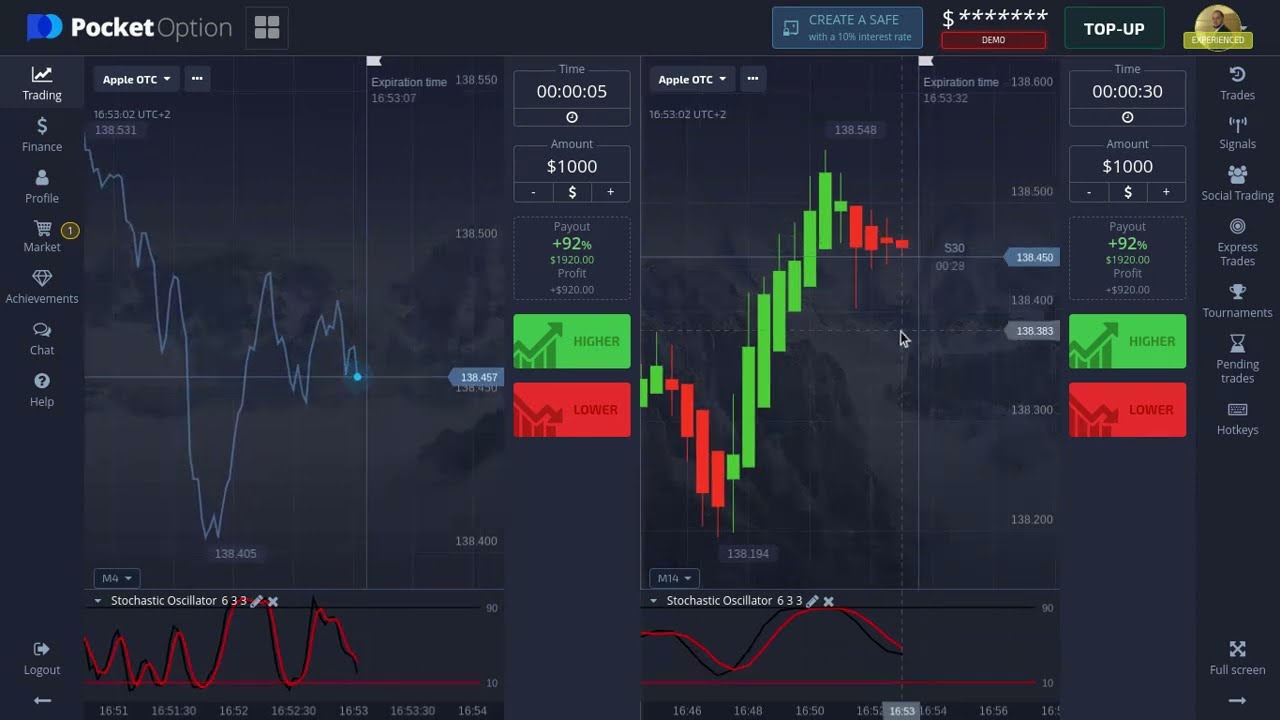
Task: Click HIGHER button on right panel
Action: click(x=1127, y=341)
